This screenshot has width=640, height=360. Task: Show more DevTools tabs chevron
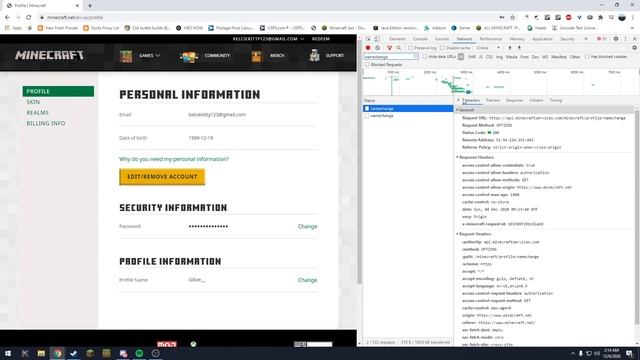click(586, 39)
